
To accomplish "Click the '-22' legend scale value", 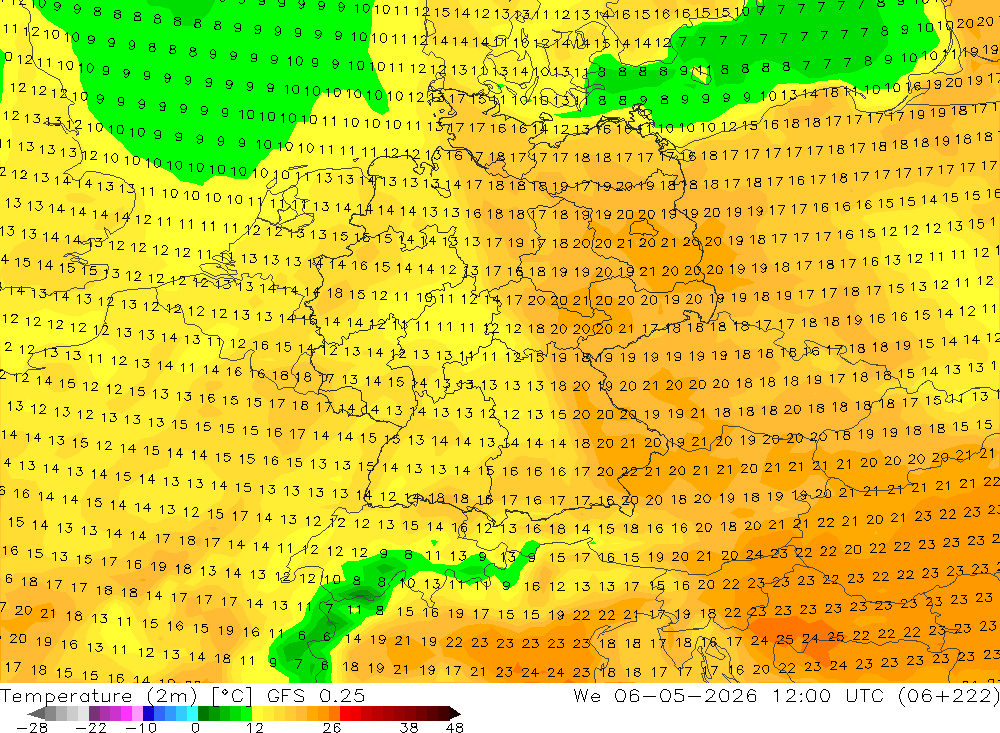I will point(91,727).
